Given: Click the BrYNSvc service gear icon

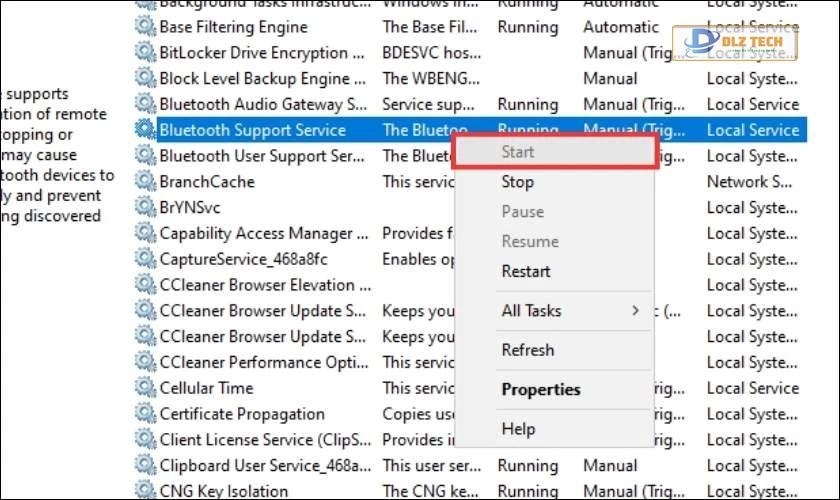Looking at the screenshot, I should [x=146, y=208].
